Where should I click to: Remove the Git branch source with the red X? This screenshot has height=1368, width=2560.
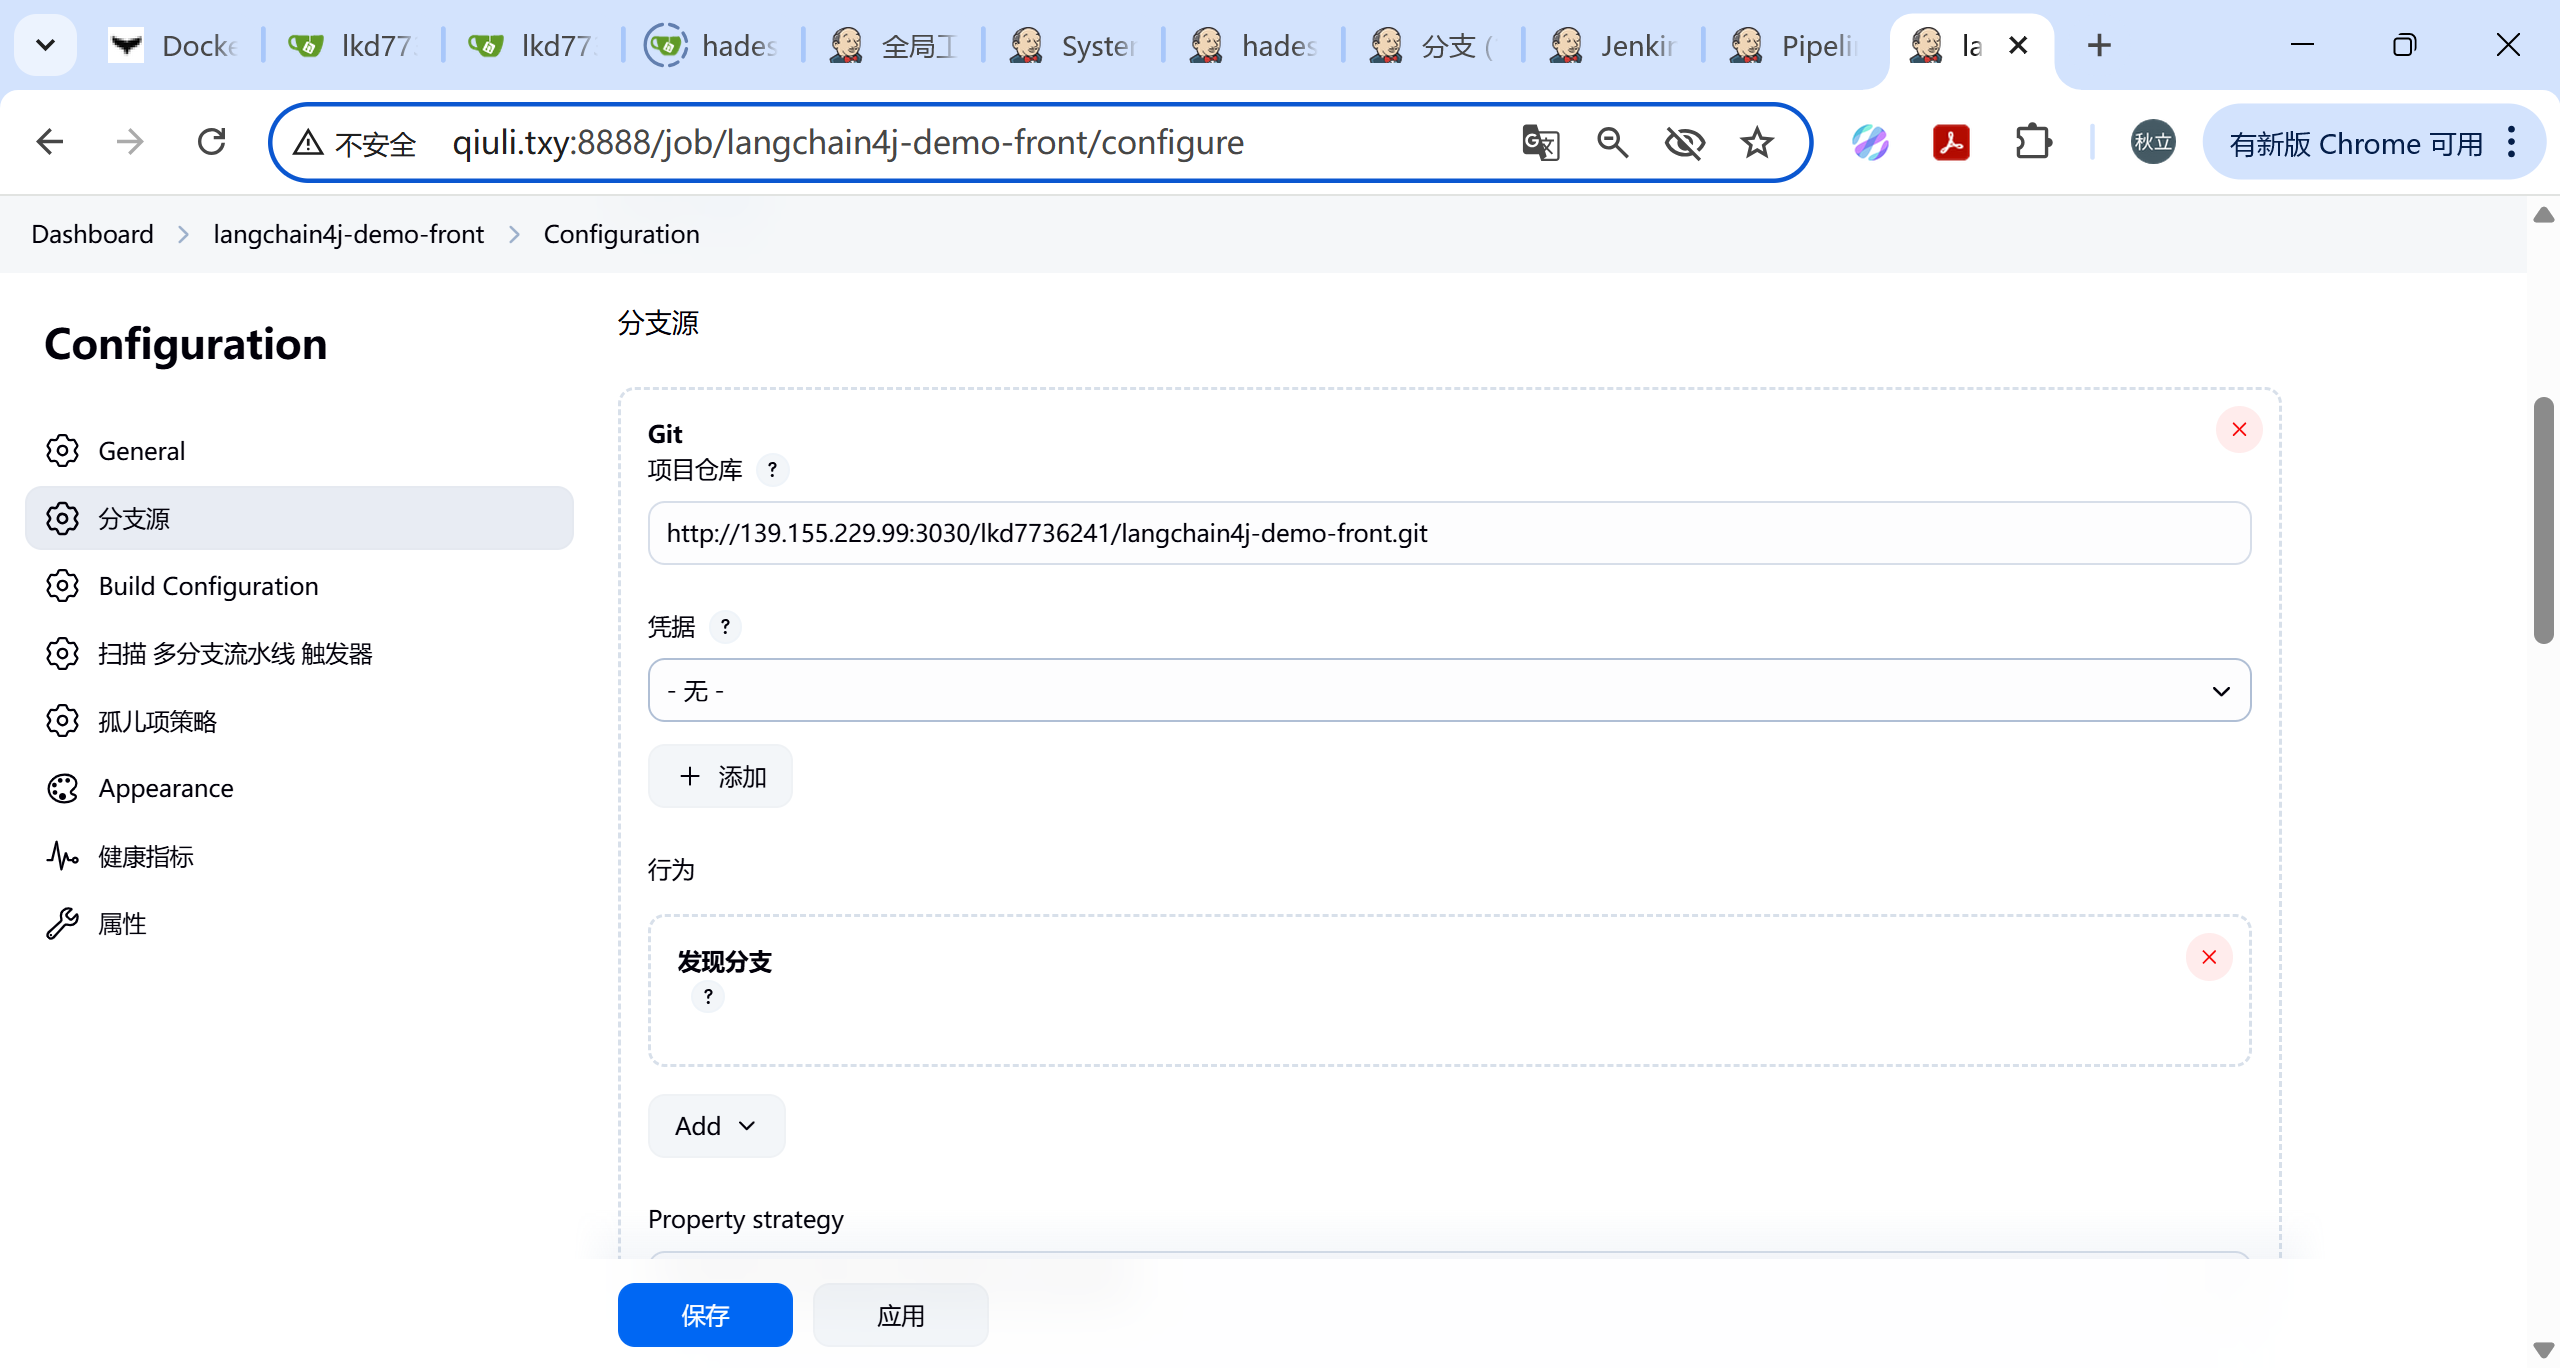pyautogui.click(x=2239, y=430)
